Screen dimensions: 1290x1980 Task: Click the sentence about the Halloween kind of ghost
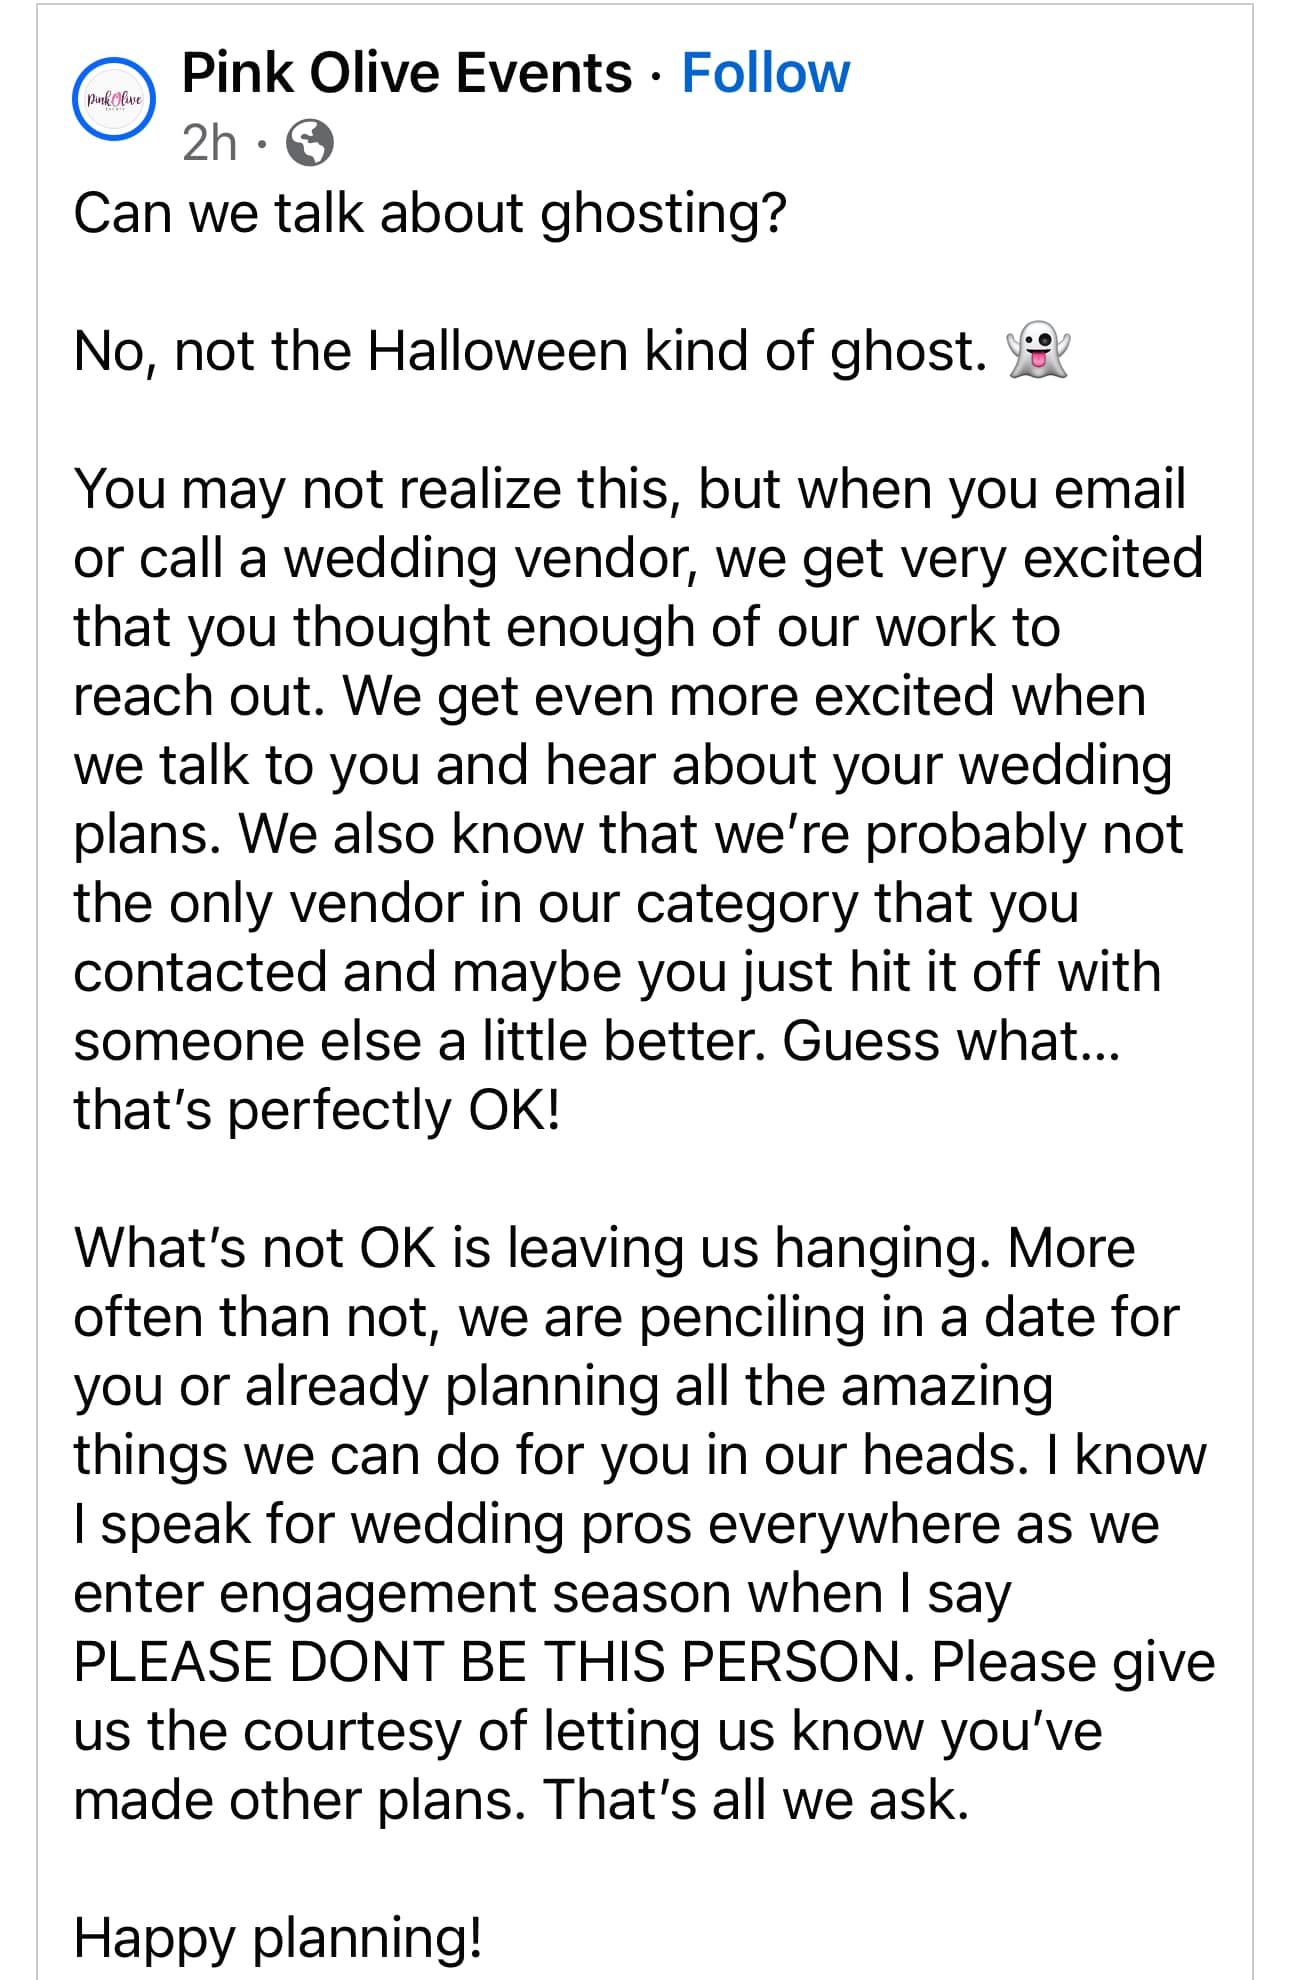pyautogui.click(x=531, y=352)
